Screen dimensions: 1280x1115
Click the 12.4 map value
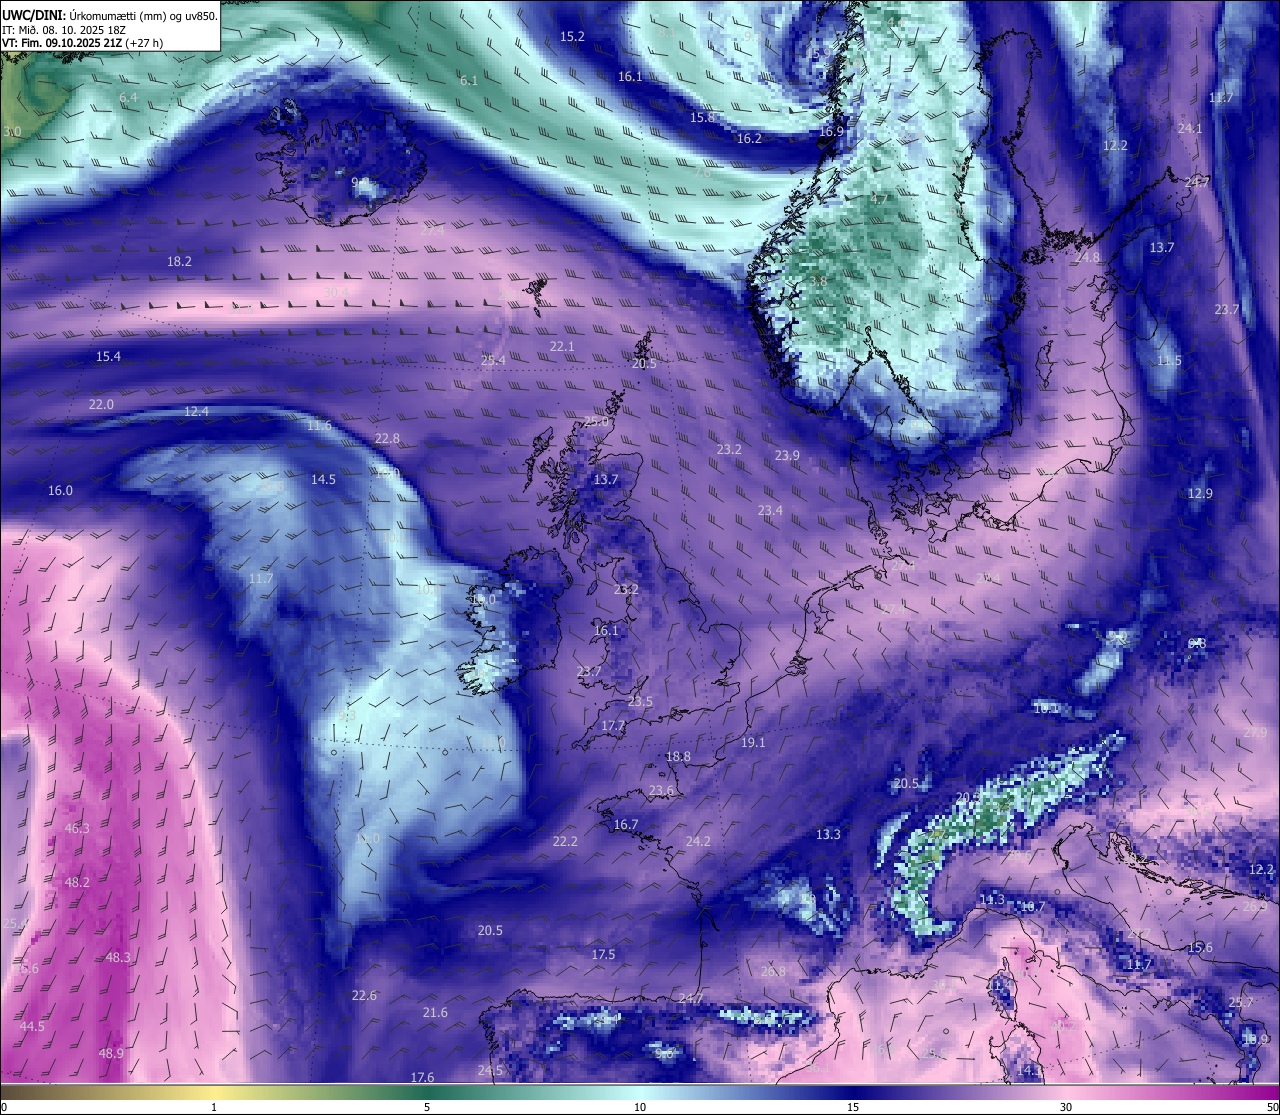coord(196,411)
